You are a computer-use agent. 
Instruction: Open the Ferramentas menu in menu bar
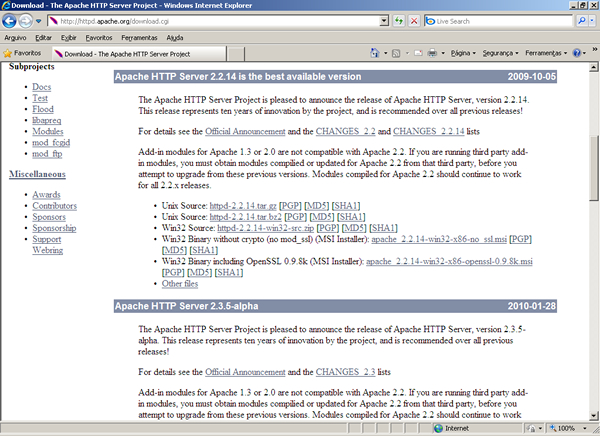[139, 38]
